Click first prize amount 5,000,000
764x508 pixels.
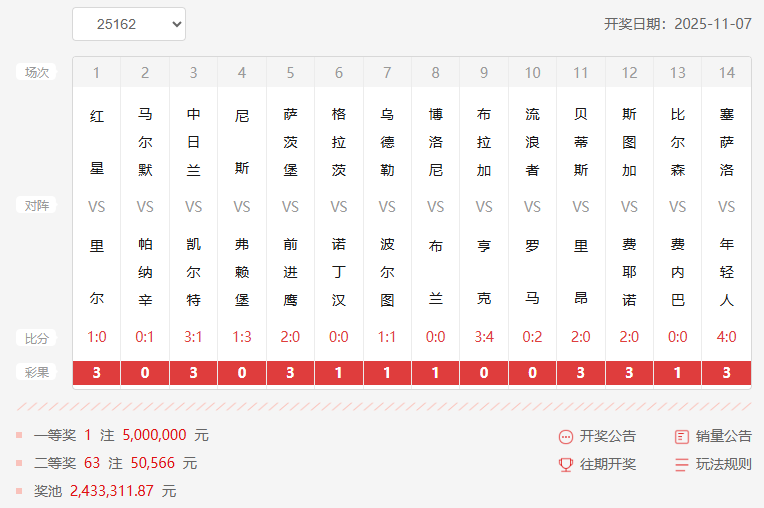coord(154,435)
